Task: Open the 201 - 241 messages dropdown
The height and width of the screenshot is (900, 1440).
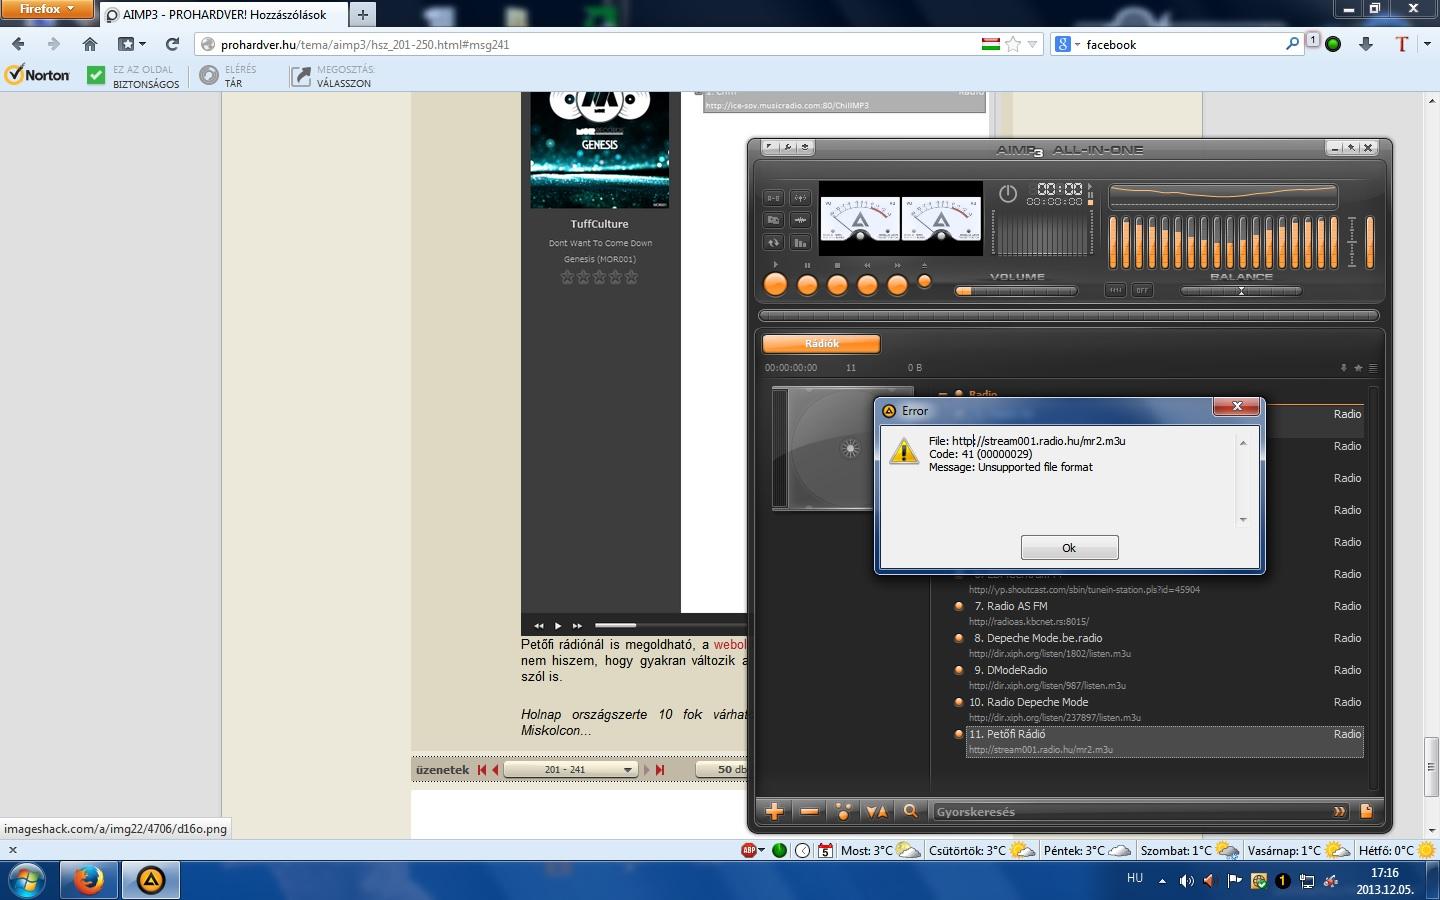Action: 570,769
